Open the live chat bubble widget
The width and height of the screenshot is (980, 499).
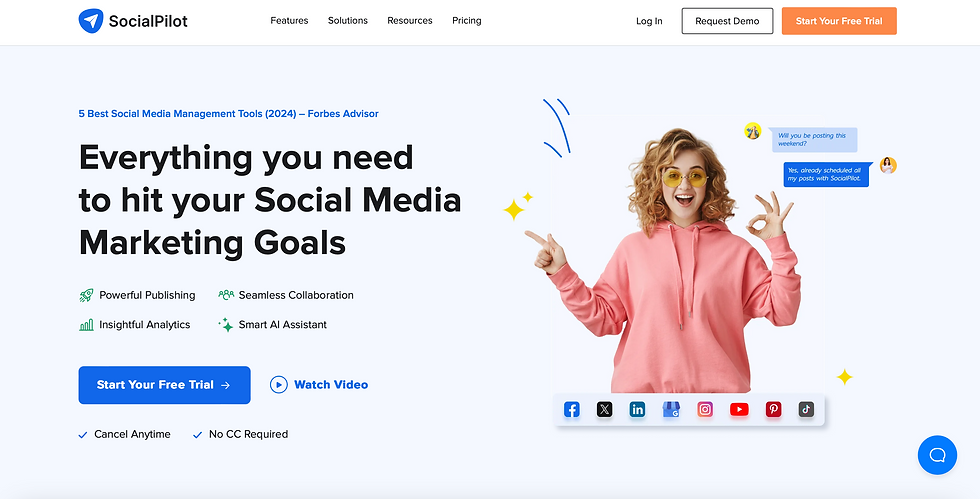[937, 455]
